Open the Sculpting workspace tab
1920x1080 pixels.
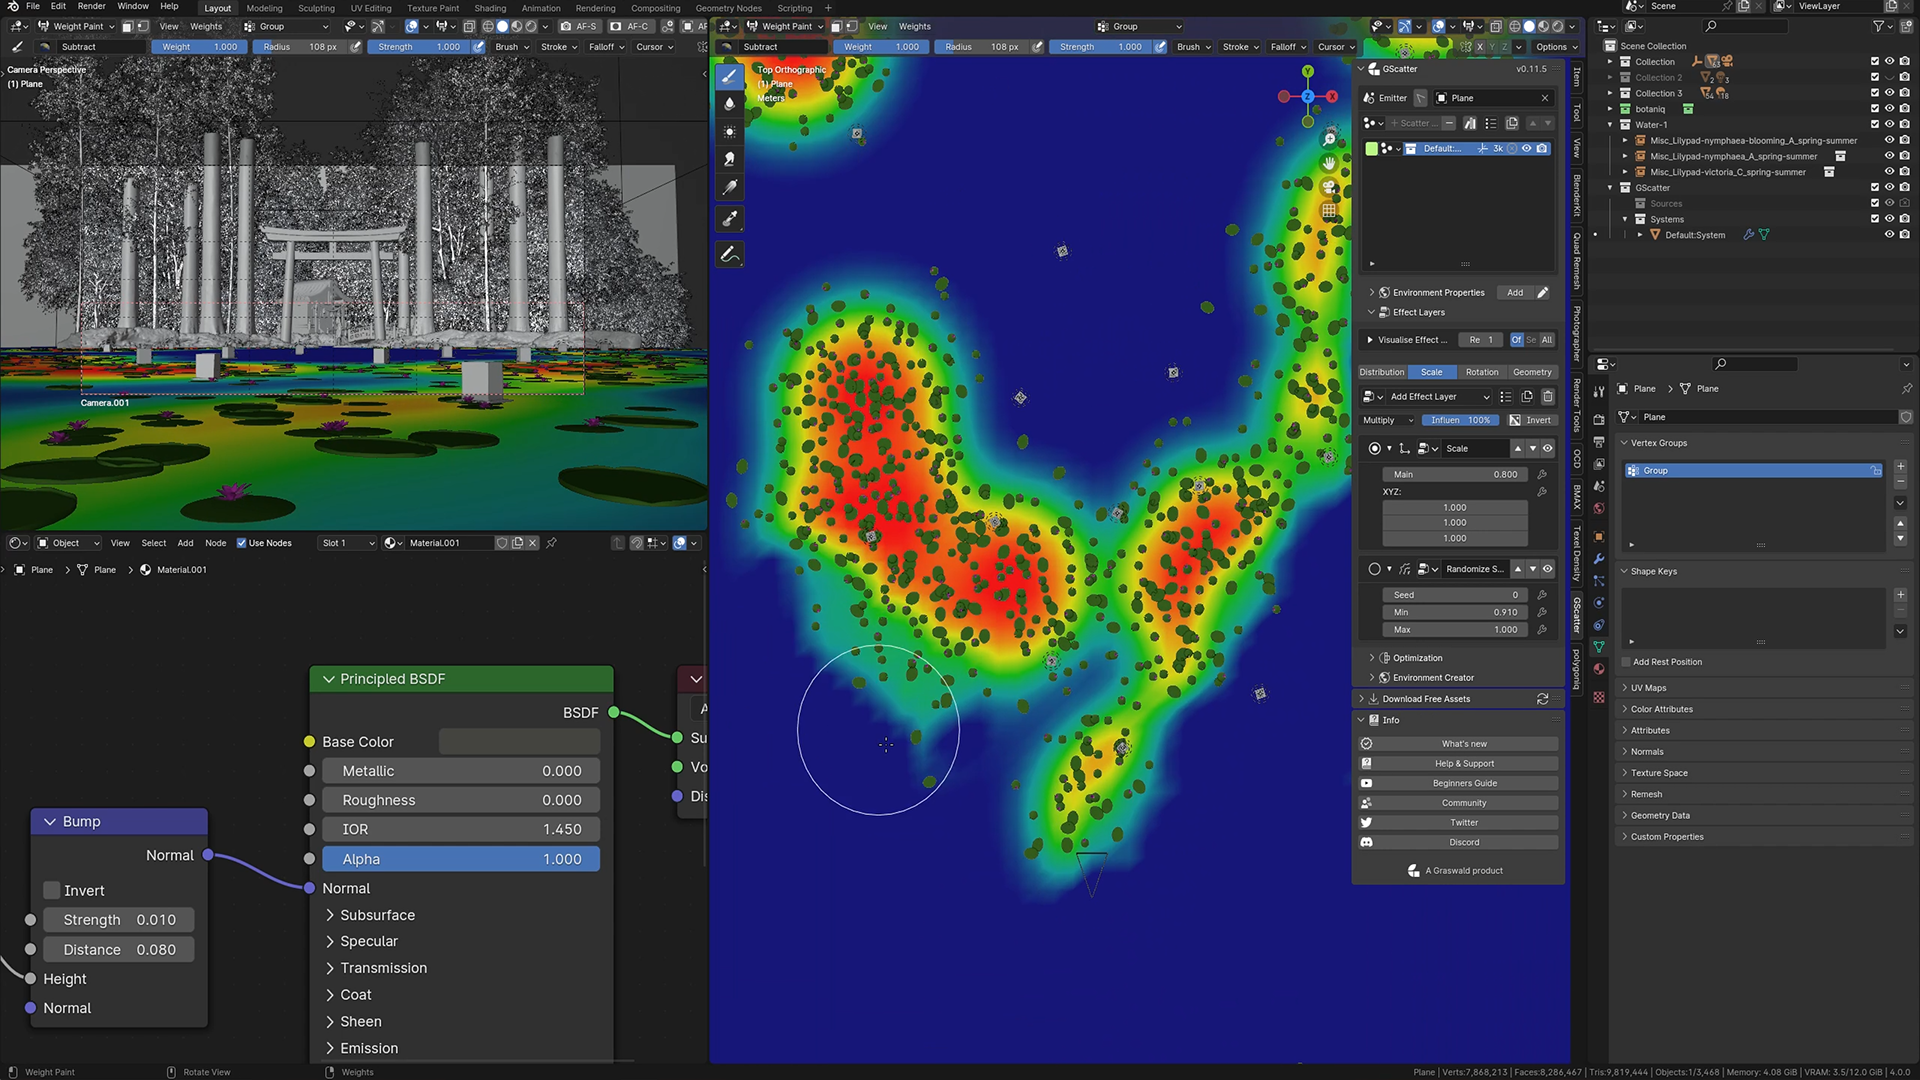316,8
